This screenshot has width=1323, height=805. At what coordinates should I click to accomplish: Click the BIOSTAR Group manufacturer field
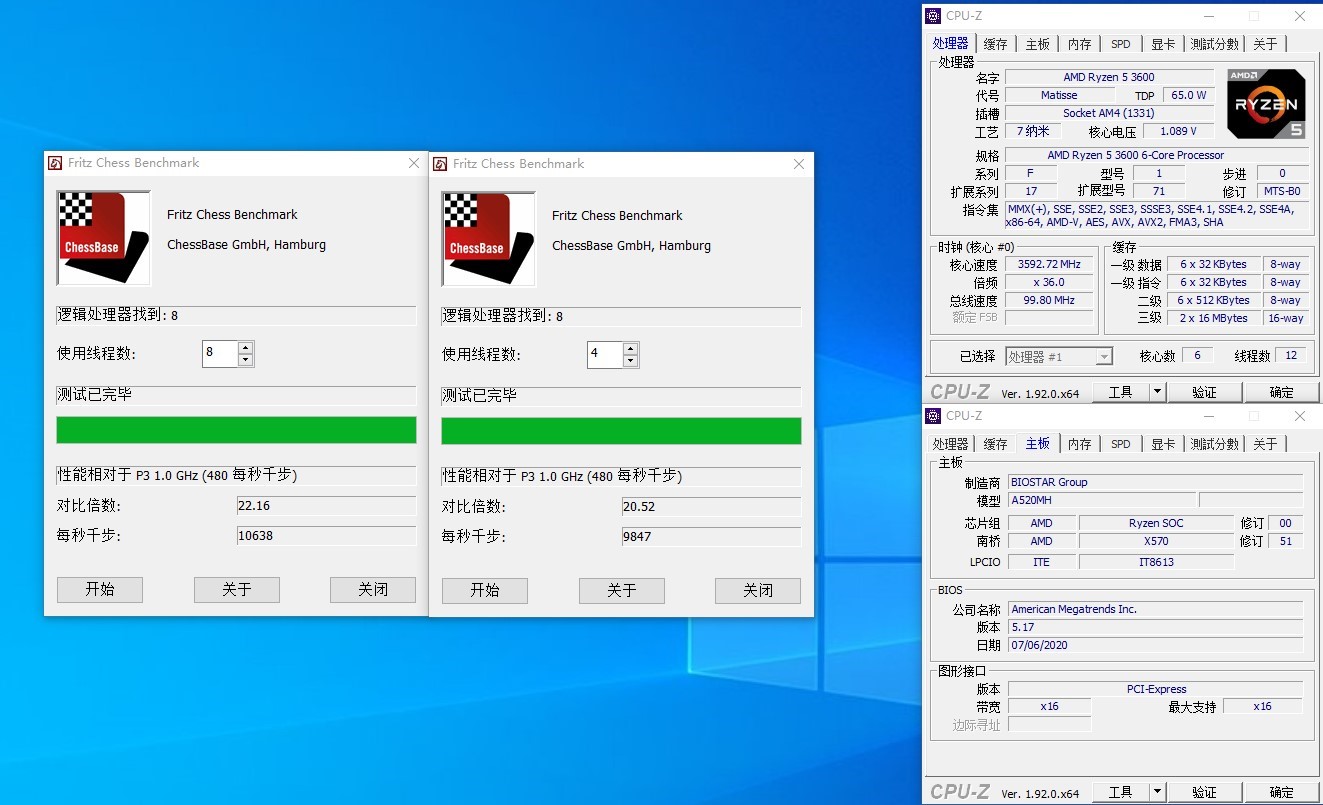tap(1155, 482)
